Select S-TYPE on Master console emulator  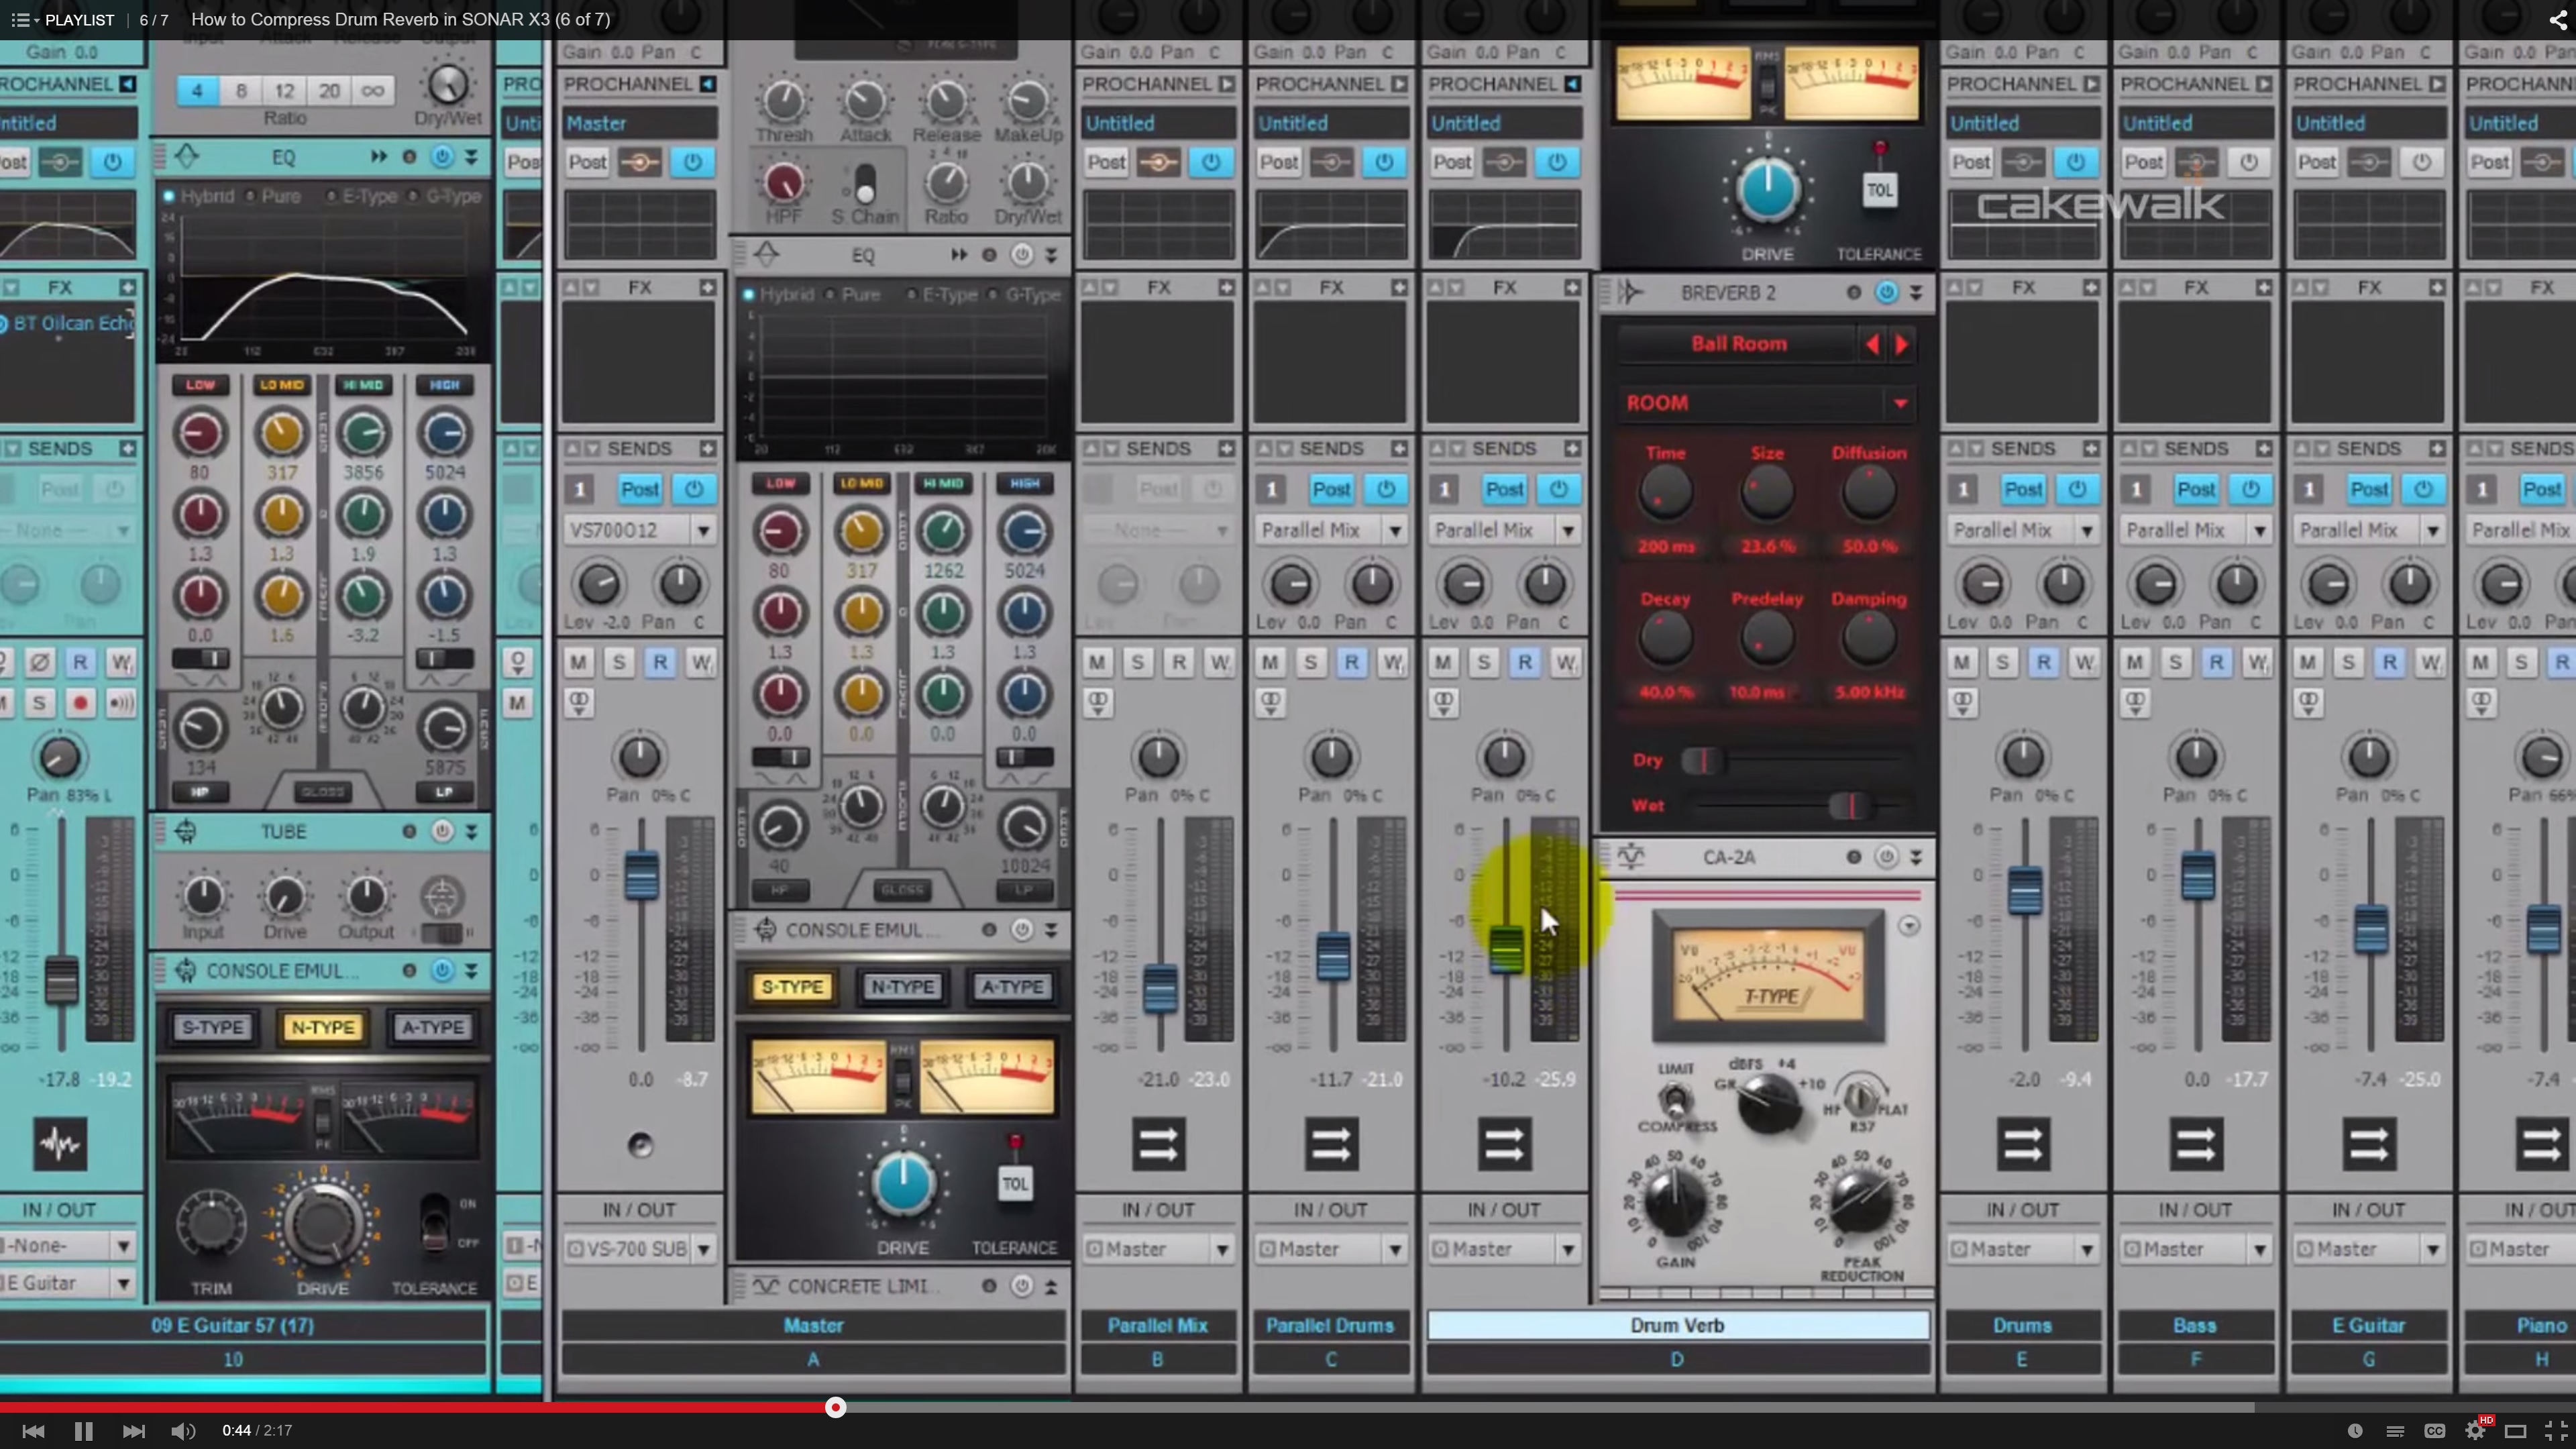coord(792,987)
